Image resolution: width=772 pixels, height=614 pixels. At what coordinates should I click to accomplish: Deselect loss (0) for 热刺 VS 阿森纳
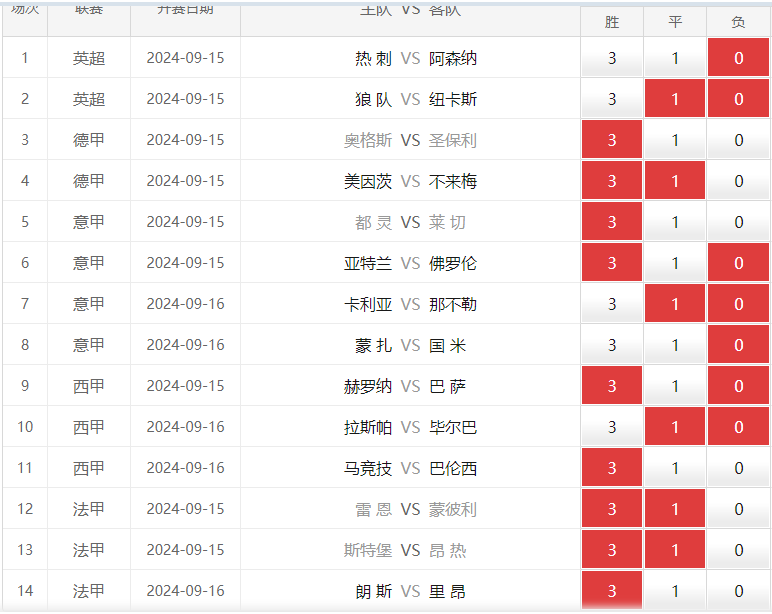tap(738, 58)
